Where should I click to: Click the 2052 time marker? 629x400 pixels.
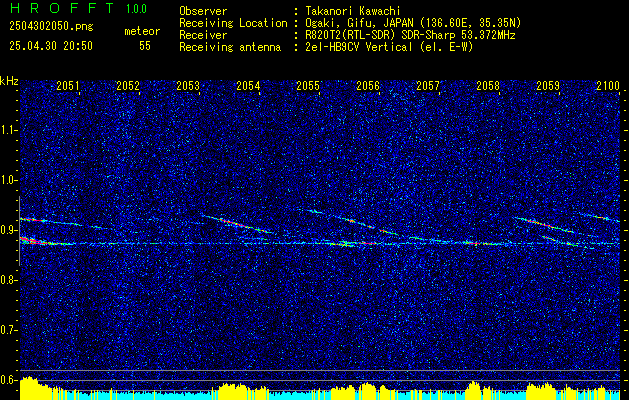128,86
